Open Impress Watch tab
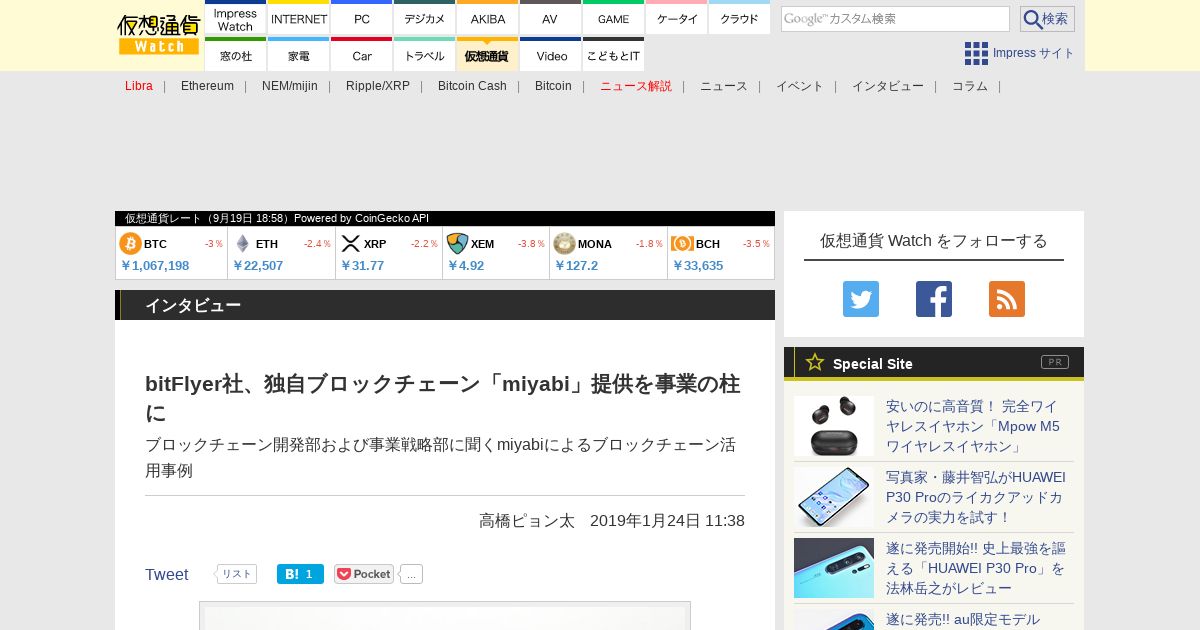This screenshot has height=630, width=1200. 235,19
